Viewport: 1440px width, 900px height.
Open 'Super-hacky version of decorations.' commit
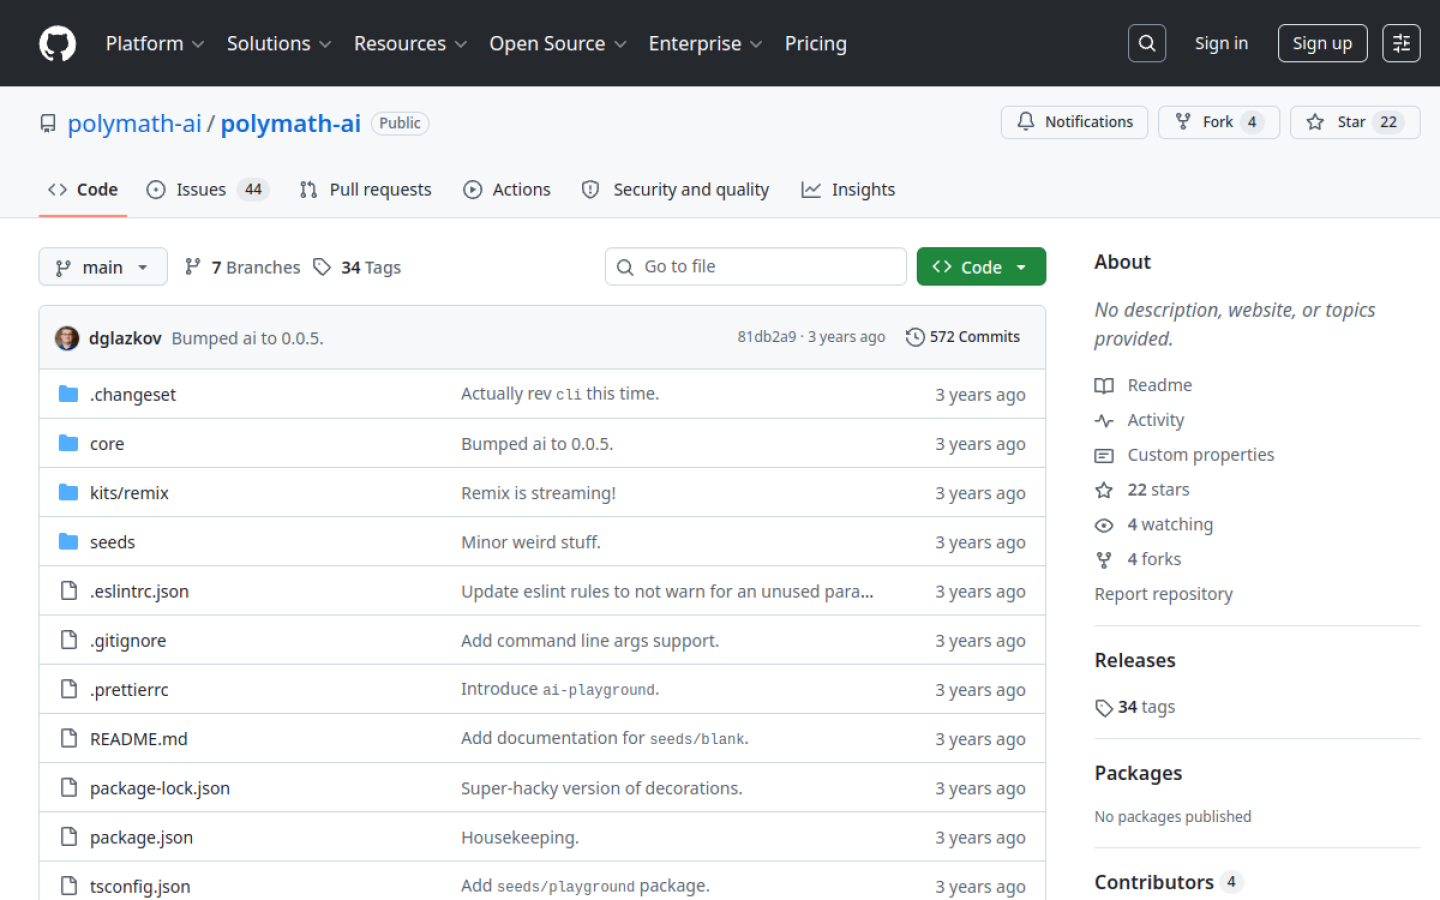coord(601,788)
